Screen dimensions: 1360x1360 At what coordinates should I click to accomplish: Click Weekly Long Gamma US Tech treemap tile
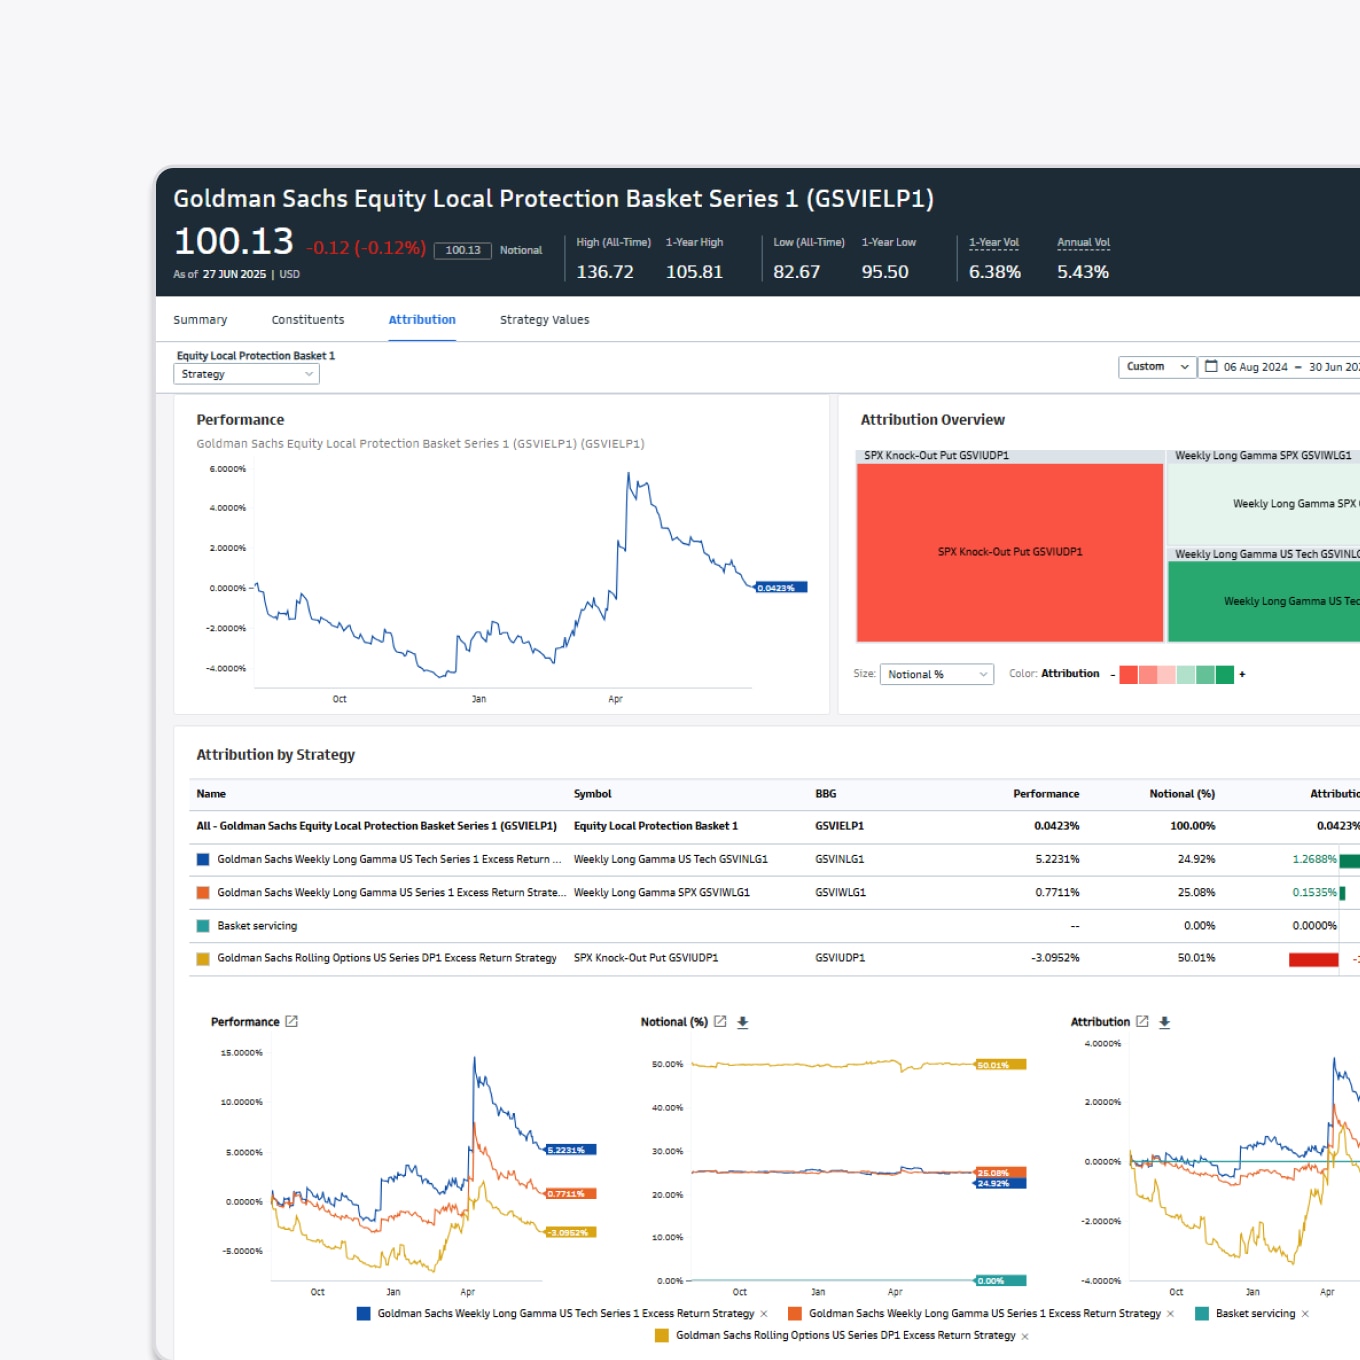coord(1264,601)
